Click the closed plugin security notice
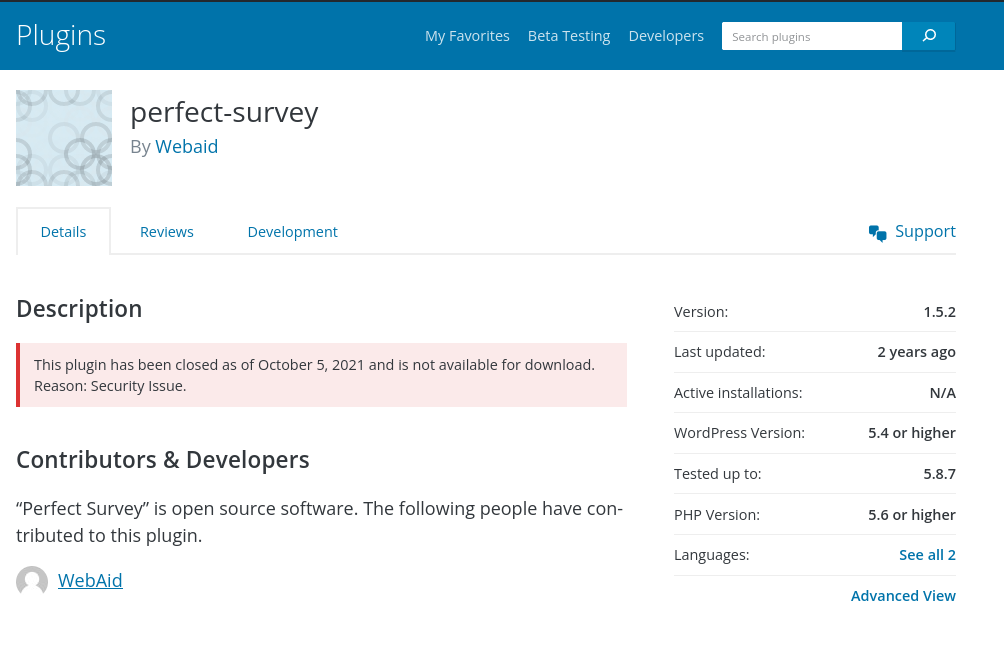The image size is (1004, 660). pos(322,375)
